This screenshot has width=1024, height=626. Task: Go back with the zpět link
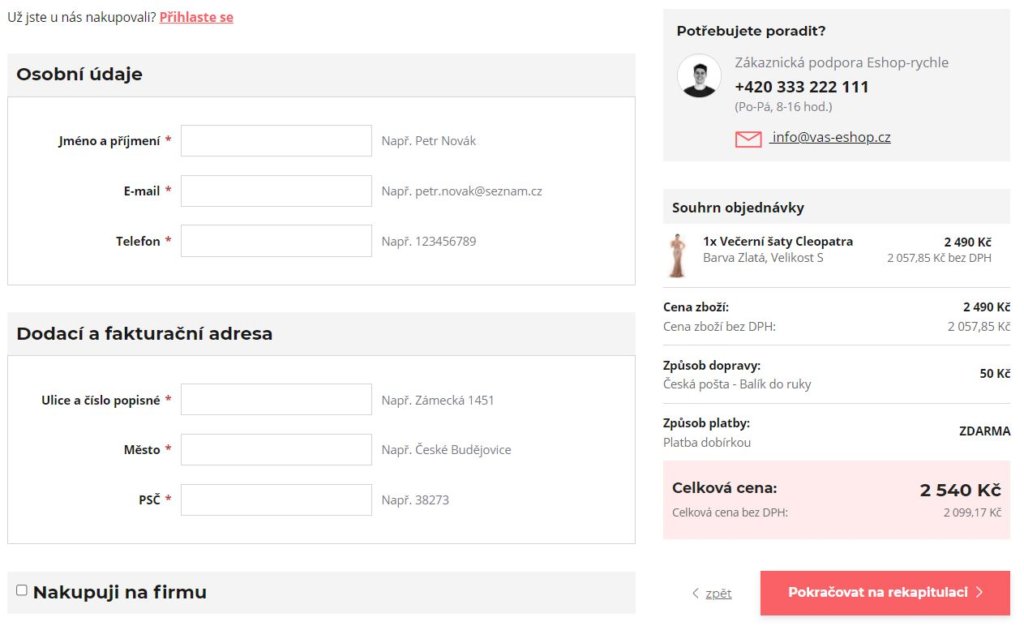point(718,593)
